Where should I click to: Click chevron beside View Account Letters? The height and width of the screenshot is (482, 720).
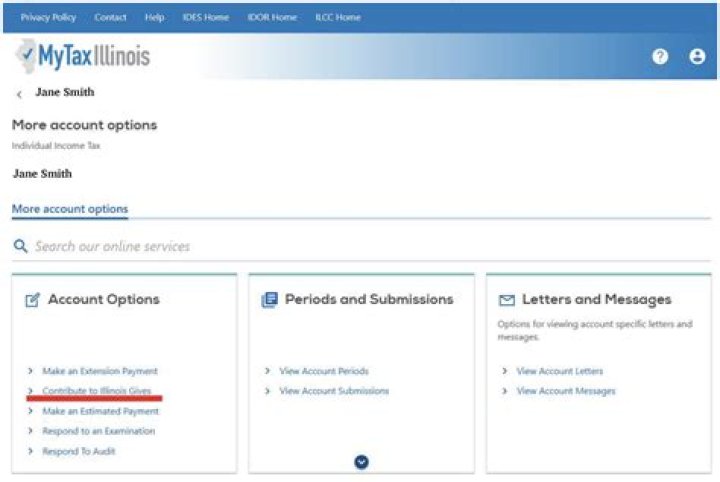(x=505, y=370)
